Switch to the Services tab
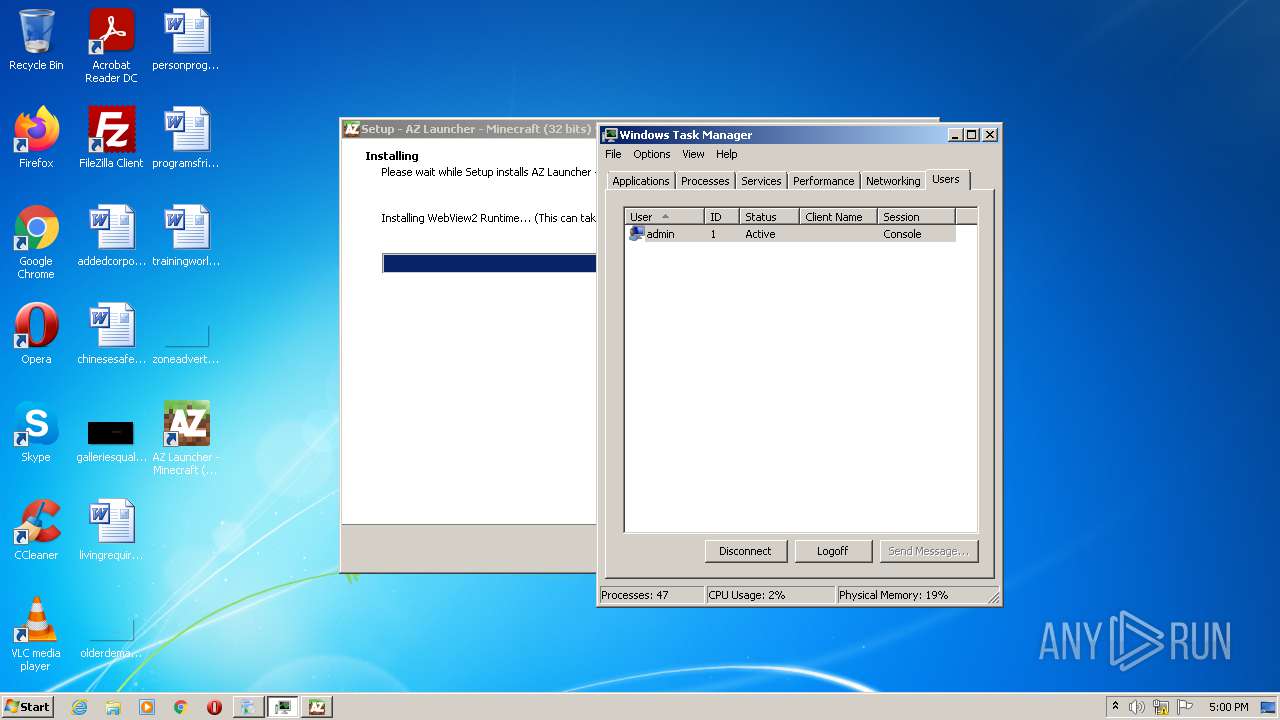This screenshot has height=720, width=1280. click(761, 181)
